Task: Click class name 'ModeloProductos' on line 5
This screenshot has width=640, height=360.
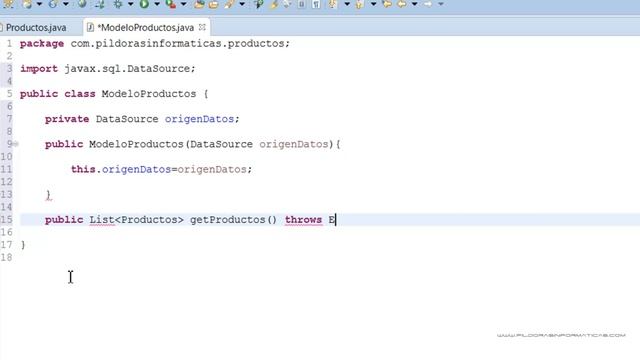Action: click(x=149, y=94)
